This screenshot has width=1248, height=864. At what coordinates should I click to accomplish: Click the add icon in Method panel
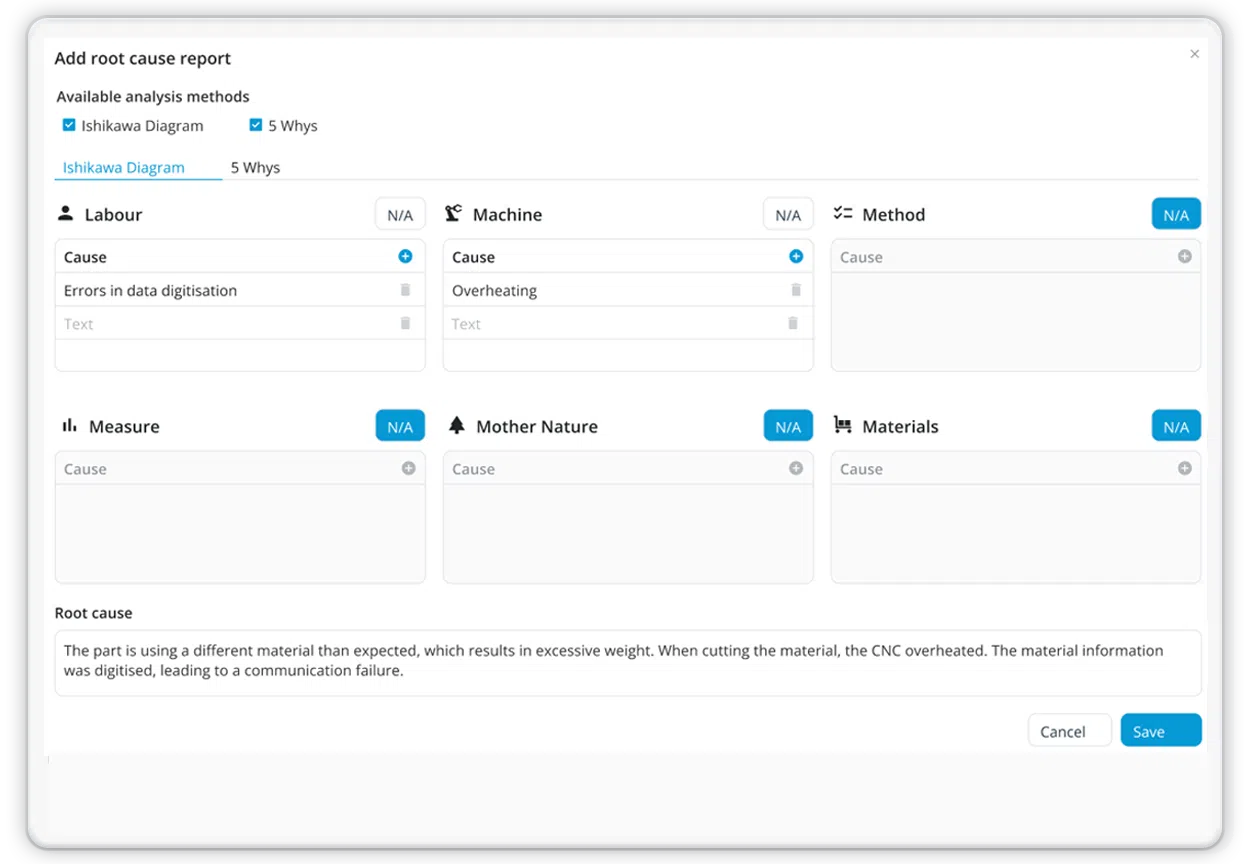click(x=1184, y=257)
